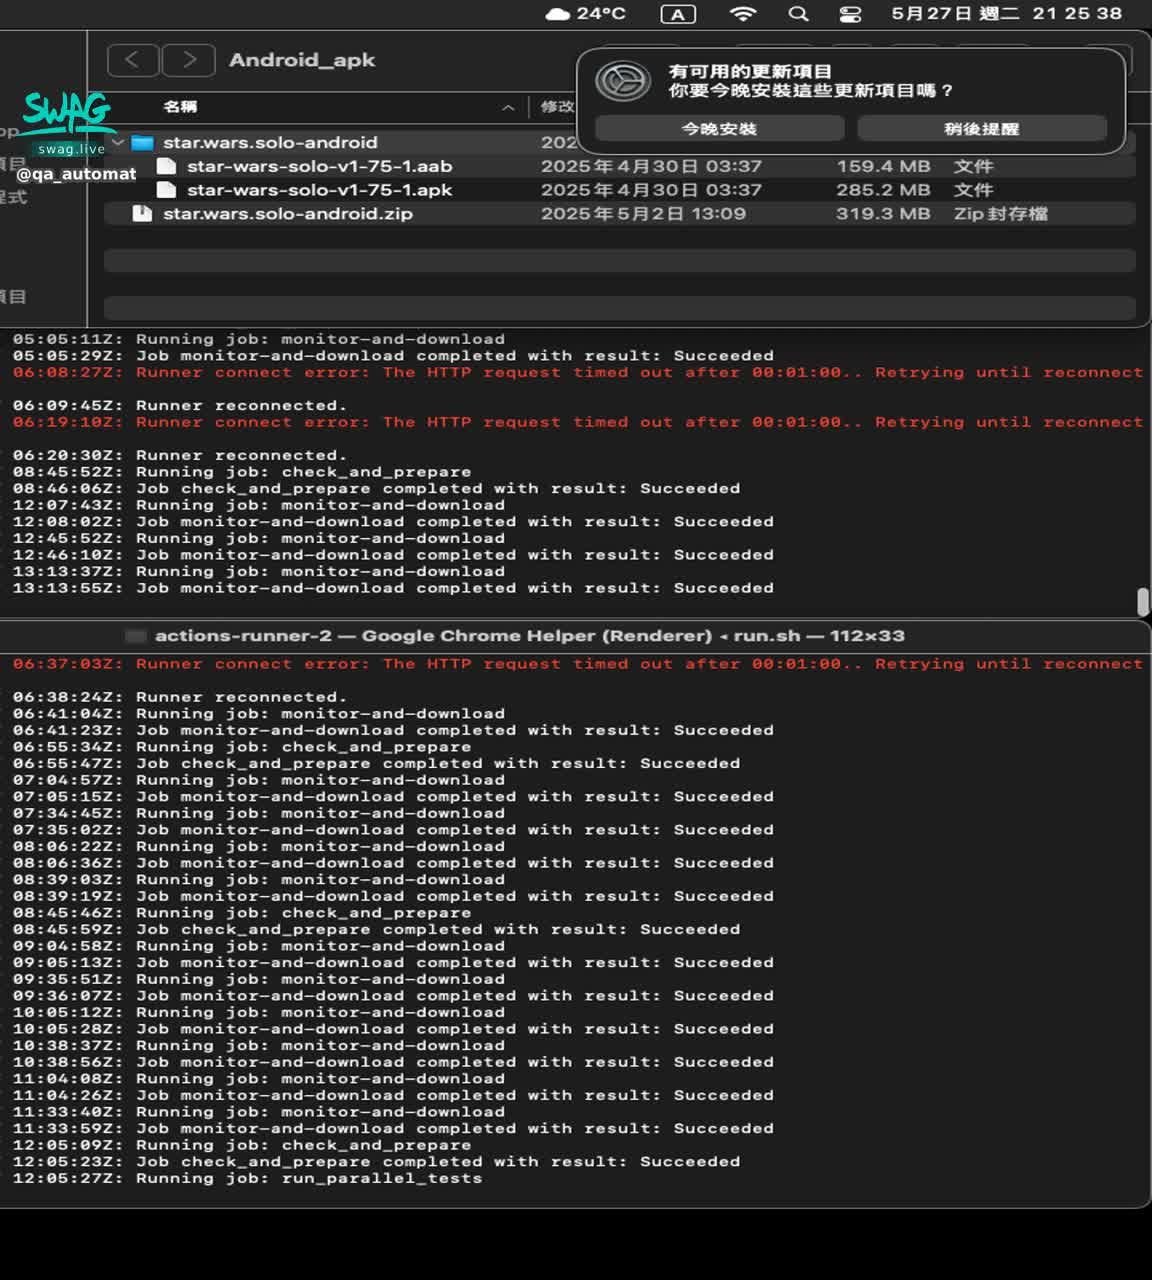Click the 06:37:03Z runner connect error line
This screenshot has height=1280, width=1152.
pos(578,665)
